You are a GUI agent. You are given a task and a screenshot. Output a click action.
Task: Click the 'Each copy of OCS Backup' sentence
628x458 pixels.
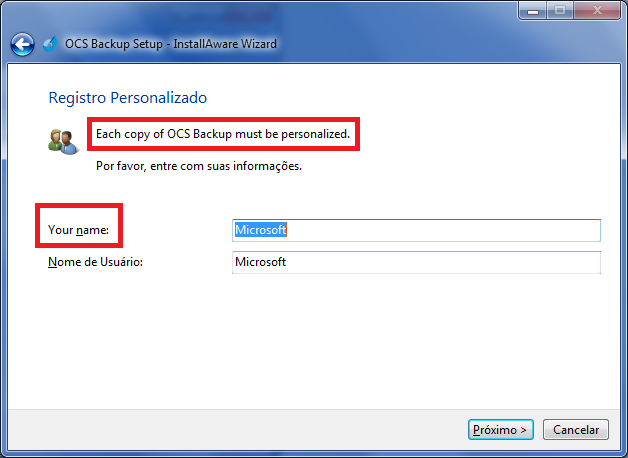(223, 134)
